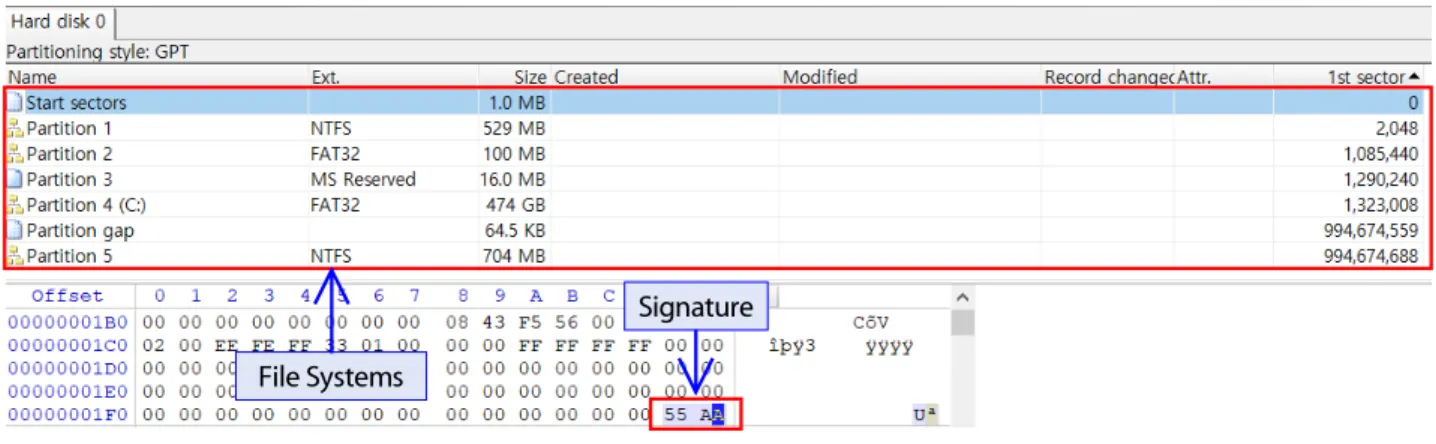Click the highlighted AA signature byte
The height and width of the screenshot is (444, 1436).
[710, 414]
